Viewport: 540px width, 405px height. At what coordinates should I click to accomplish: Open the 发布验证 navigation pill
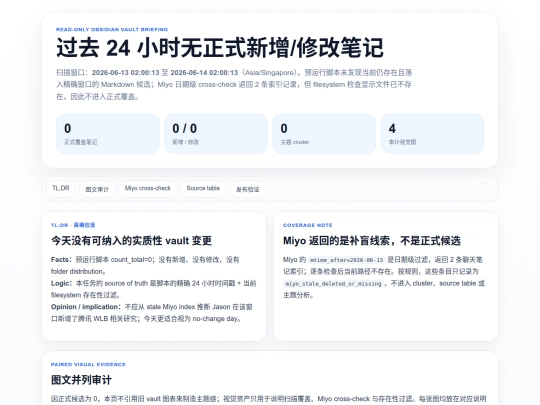click(248, 189)
